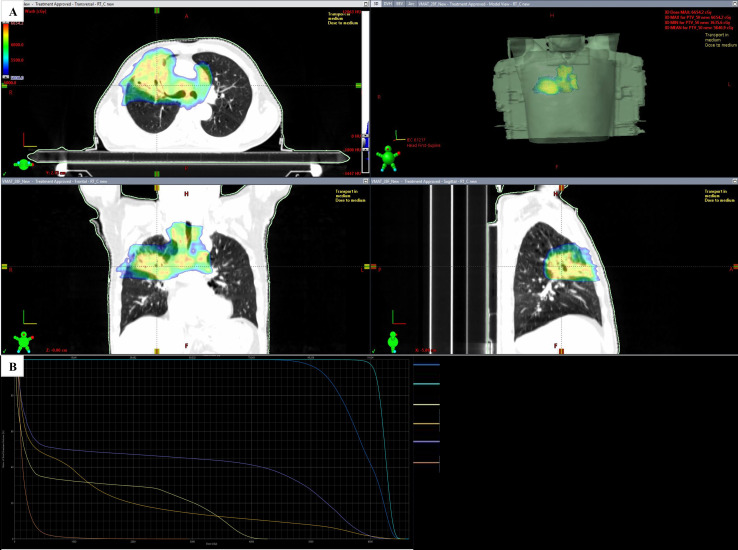
Task: Switch to the Arc tab
Action: point(411,4)
